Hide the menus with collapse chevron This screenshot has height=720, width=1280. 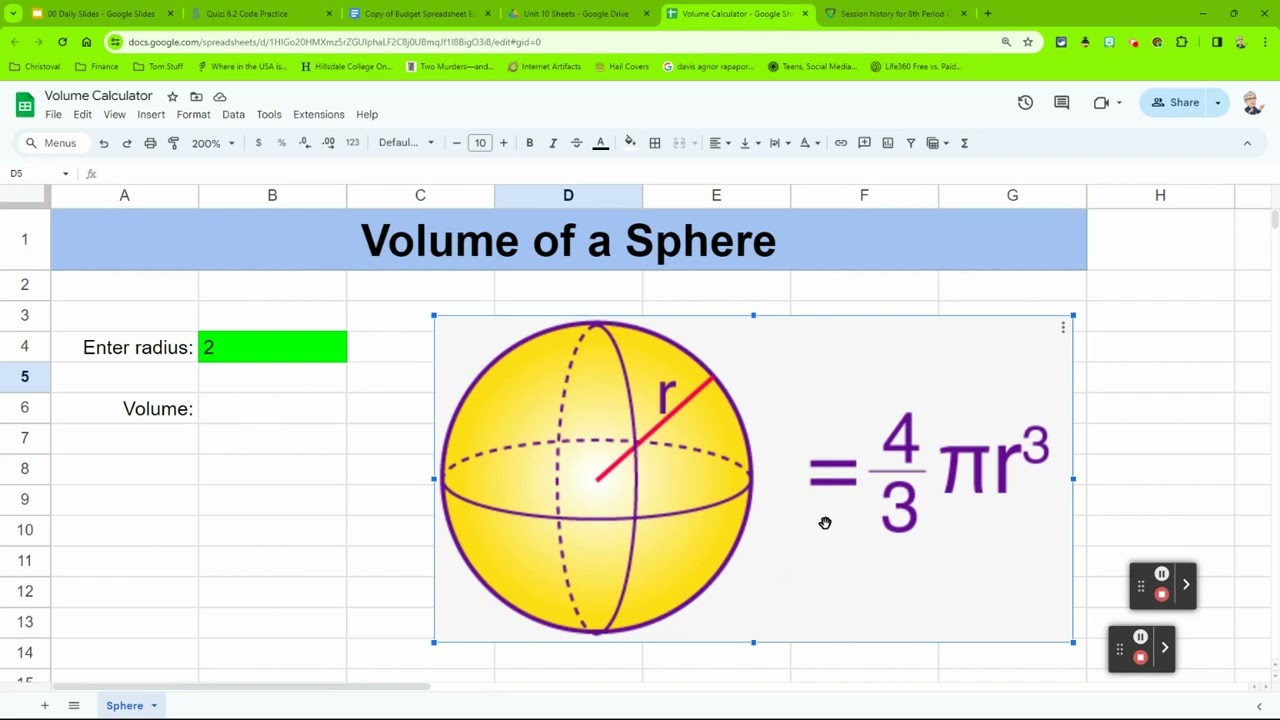coord(1247,143)
